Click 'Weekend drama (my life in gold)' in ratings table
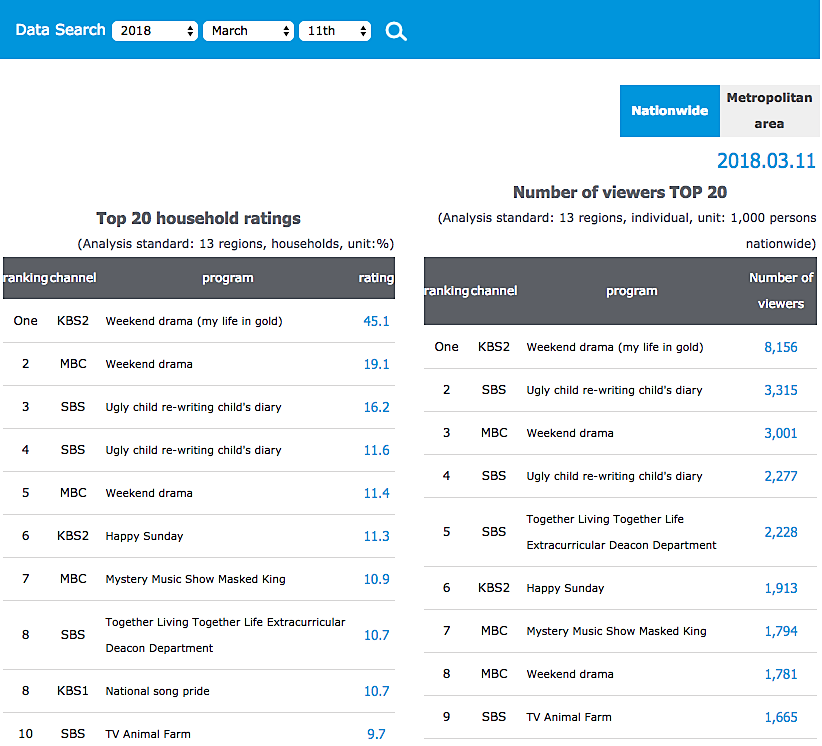The image size is (822, 746). (x=194, y=321)
